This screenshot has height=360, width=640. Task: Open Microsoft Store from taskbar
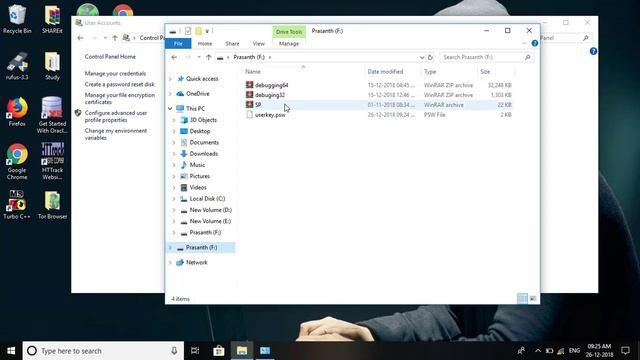(x=219, y=351)
